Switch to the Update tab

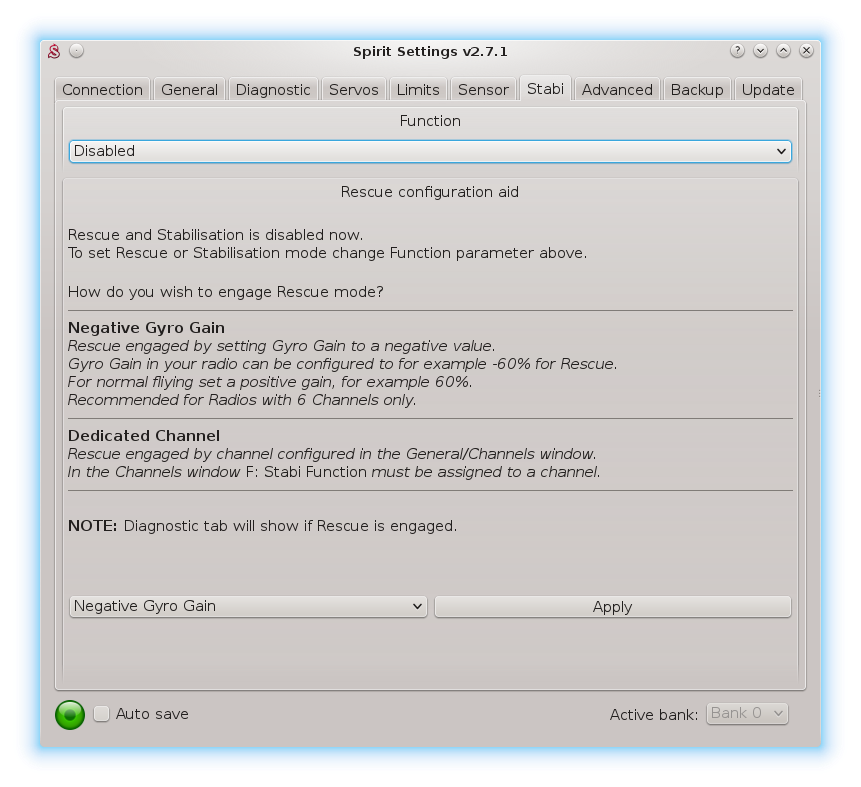(768, 90)
